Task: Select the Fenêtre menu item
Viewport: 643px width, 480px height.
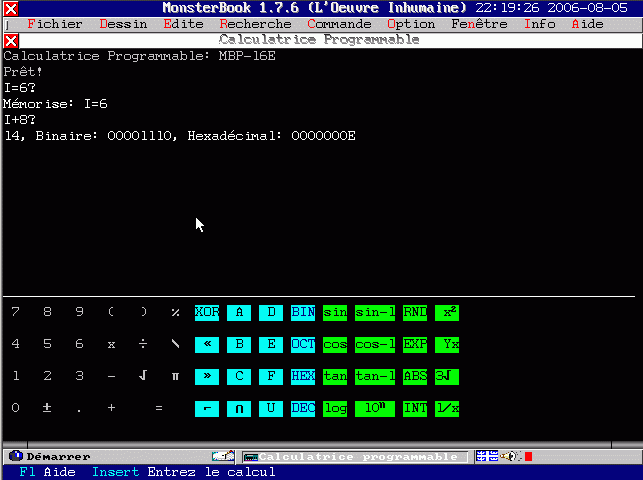Action: click(x=479, y=24)
